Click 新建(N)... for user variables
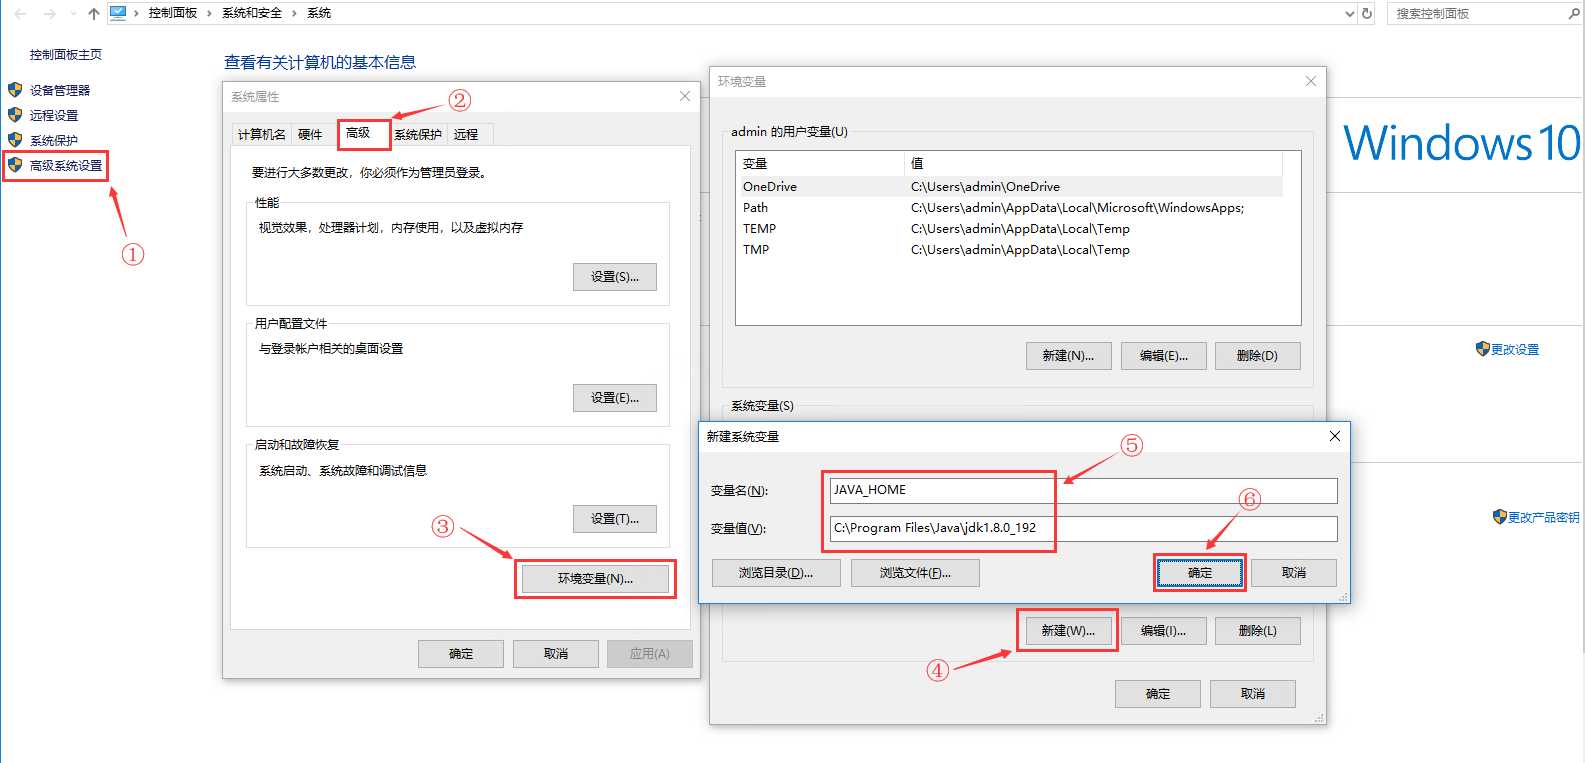Viewport: 1585px width, 763px height. (1069, 356)
